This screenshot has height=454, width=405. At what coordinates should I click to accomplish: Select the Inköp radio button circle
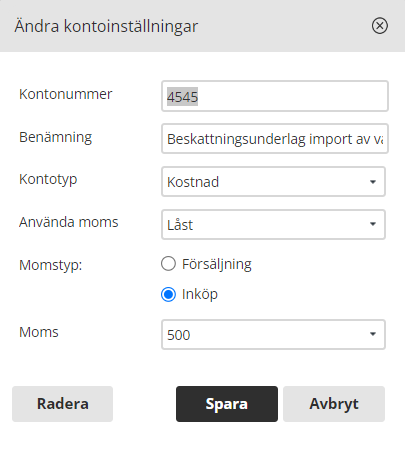(168, 294)
